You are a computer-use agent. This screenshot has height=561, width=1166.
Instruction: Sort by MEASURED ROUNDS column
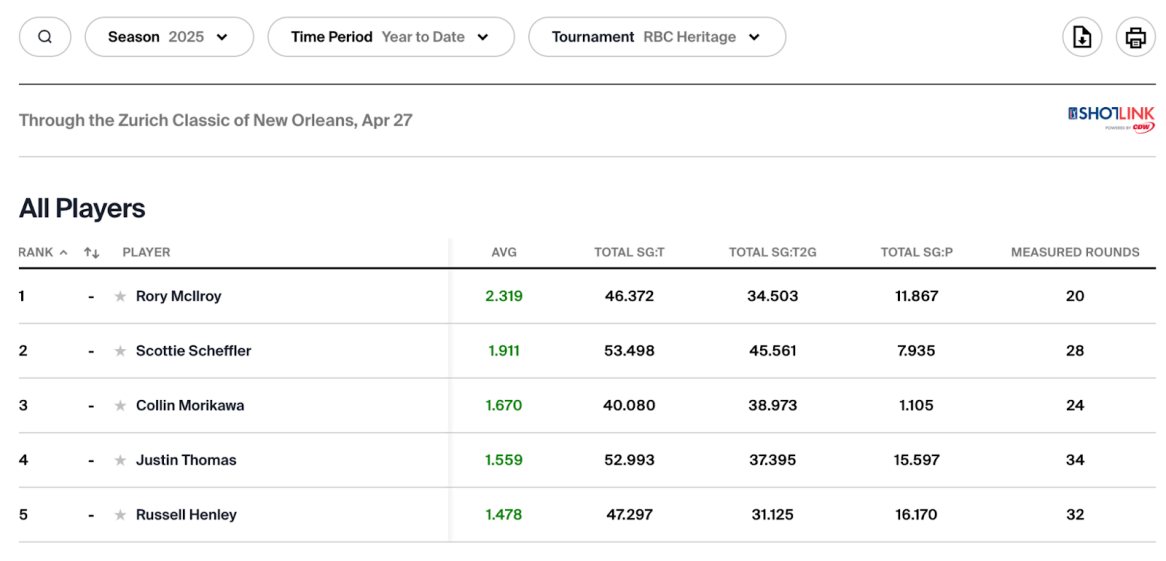(1074, 253)
